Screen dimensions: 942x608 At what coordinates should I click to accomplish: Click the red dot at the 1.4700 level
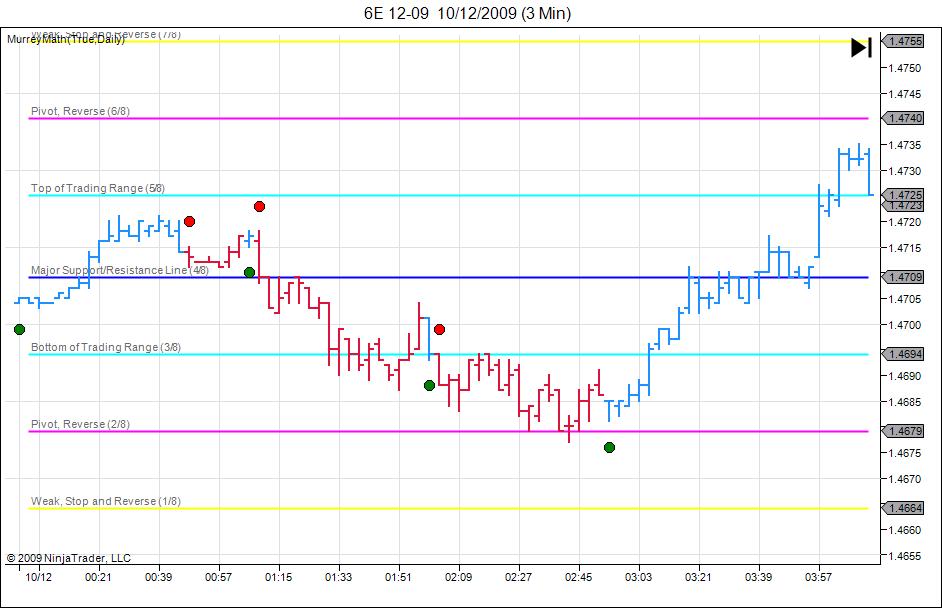439,329
